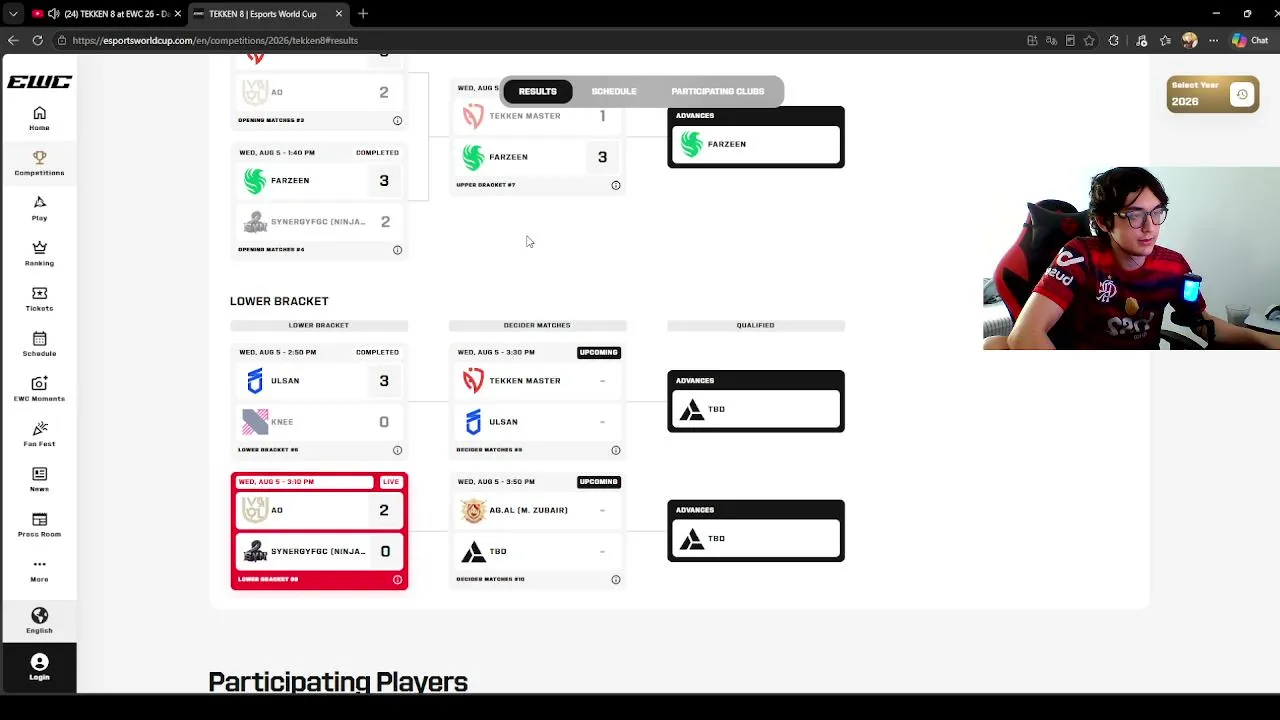Image resolution: width=1280 pixels, height=720 pixels.
Task: Click the AG.AL (M. Zubair) team logo
Action: pyautogui.click(x=473, y=510)
